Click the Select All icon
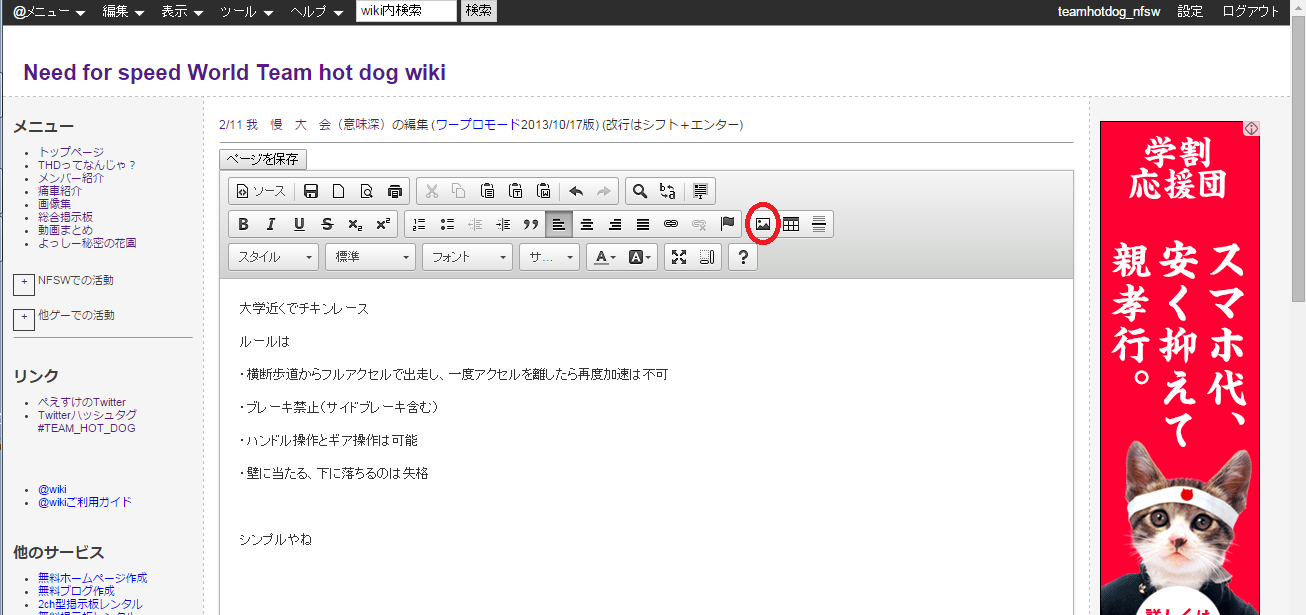Viewport: 1306px width, 615px height. click(700, 191)
